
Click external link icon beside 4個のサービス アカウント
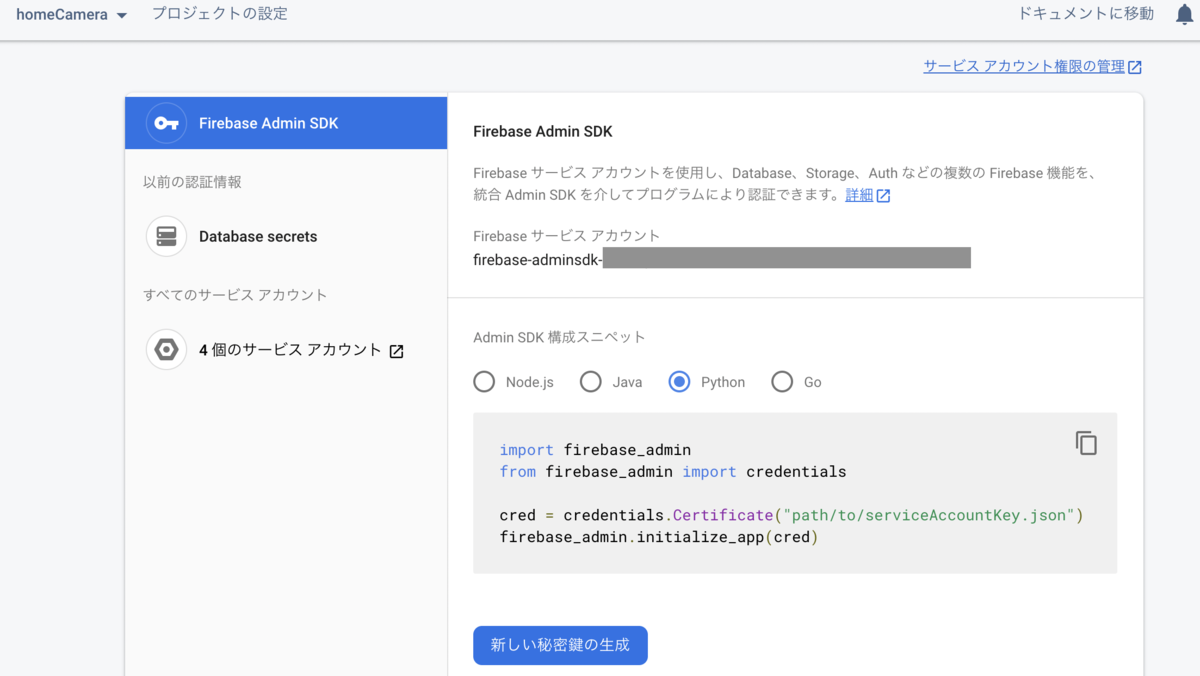[x=396, y=351]
